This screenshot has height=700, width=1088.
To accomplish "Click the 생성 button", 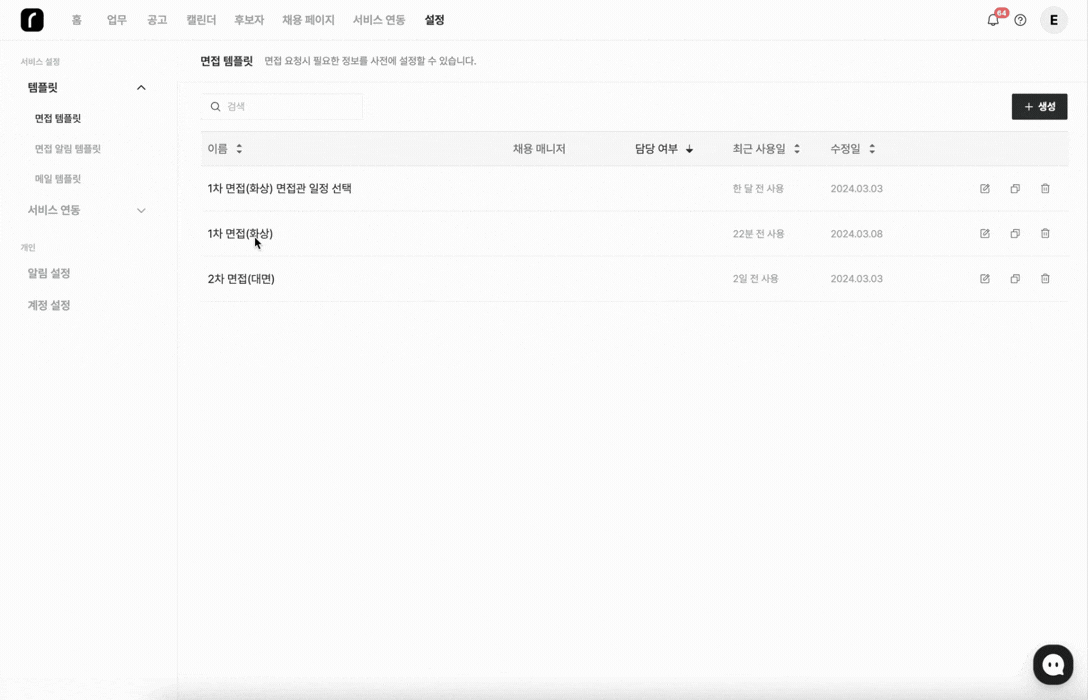I will click(1039, 107).
